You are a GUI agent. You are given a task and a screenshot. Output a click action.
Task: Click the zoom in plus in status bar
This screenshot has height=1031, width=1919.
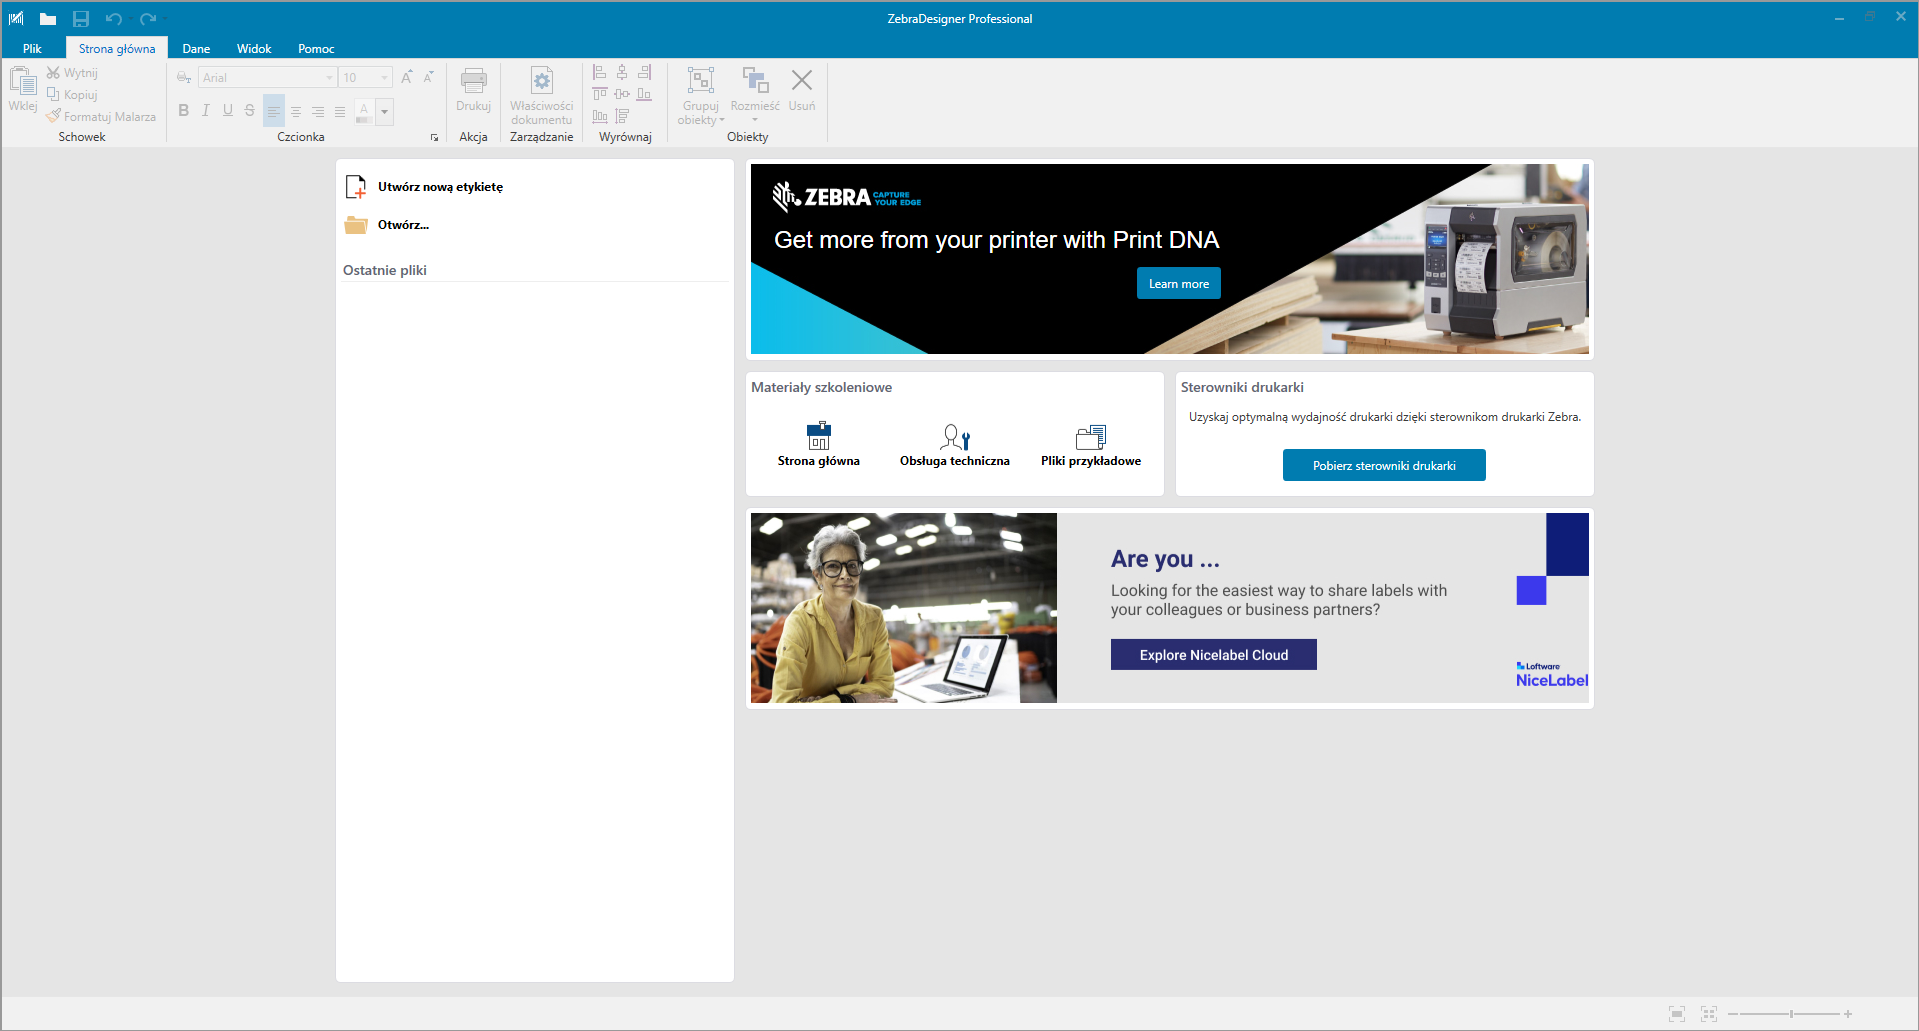pyautogui.click(x=1848, y=1014)
